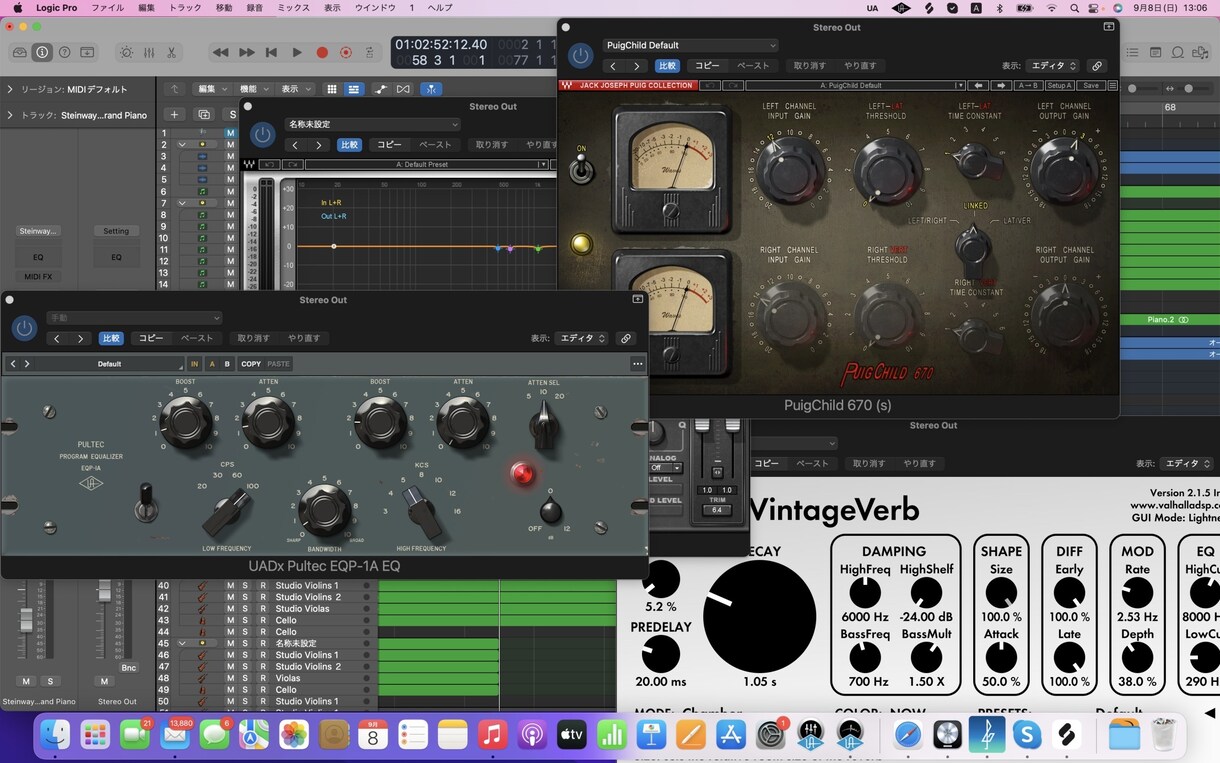Bypass the UADx Pultec power button
Image resolution: width=1220 pixels, height=763 pixels.
25,328
